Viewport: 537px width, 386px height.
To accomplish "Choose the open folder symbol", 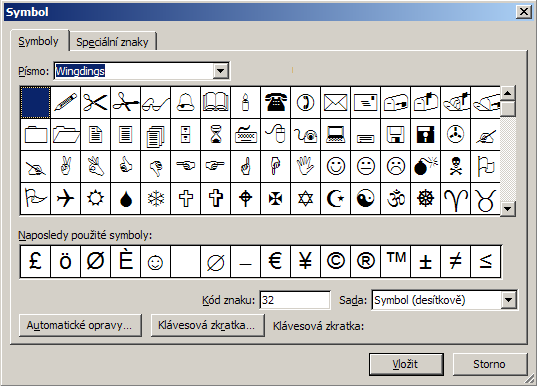I will tap(65, 135).
